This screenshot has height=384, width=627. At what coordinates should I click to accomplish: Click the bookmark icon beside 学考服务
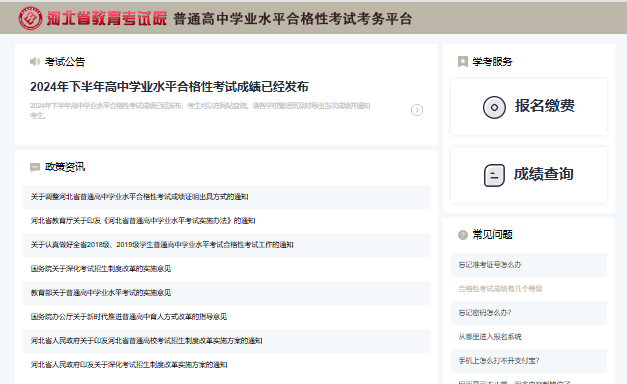click(x=463, y=62)
